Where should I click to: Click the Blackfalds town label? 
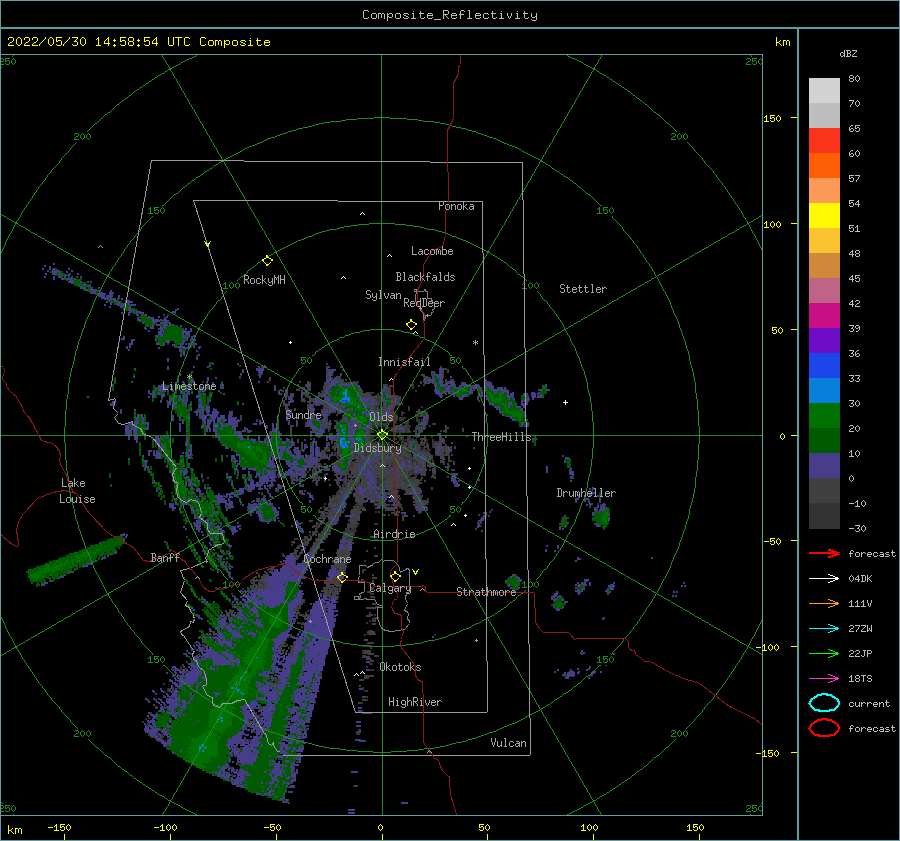tap(425, 277)
